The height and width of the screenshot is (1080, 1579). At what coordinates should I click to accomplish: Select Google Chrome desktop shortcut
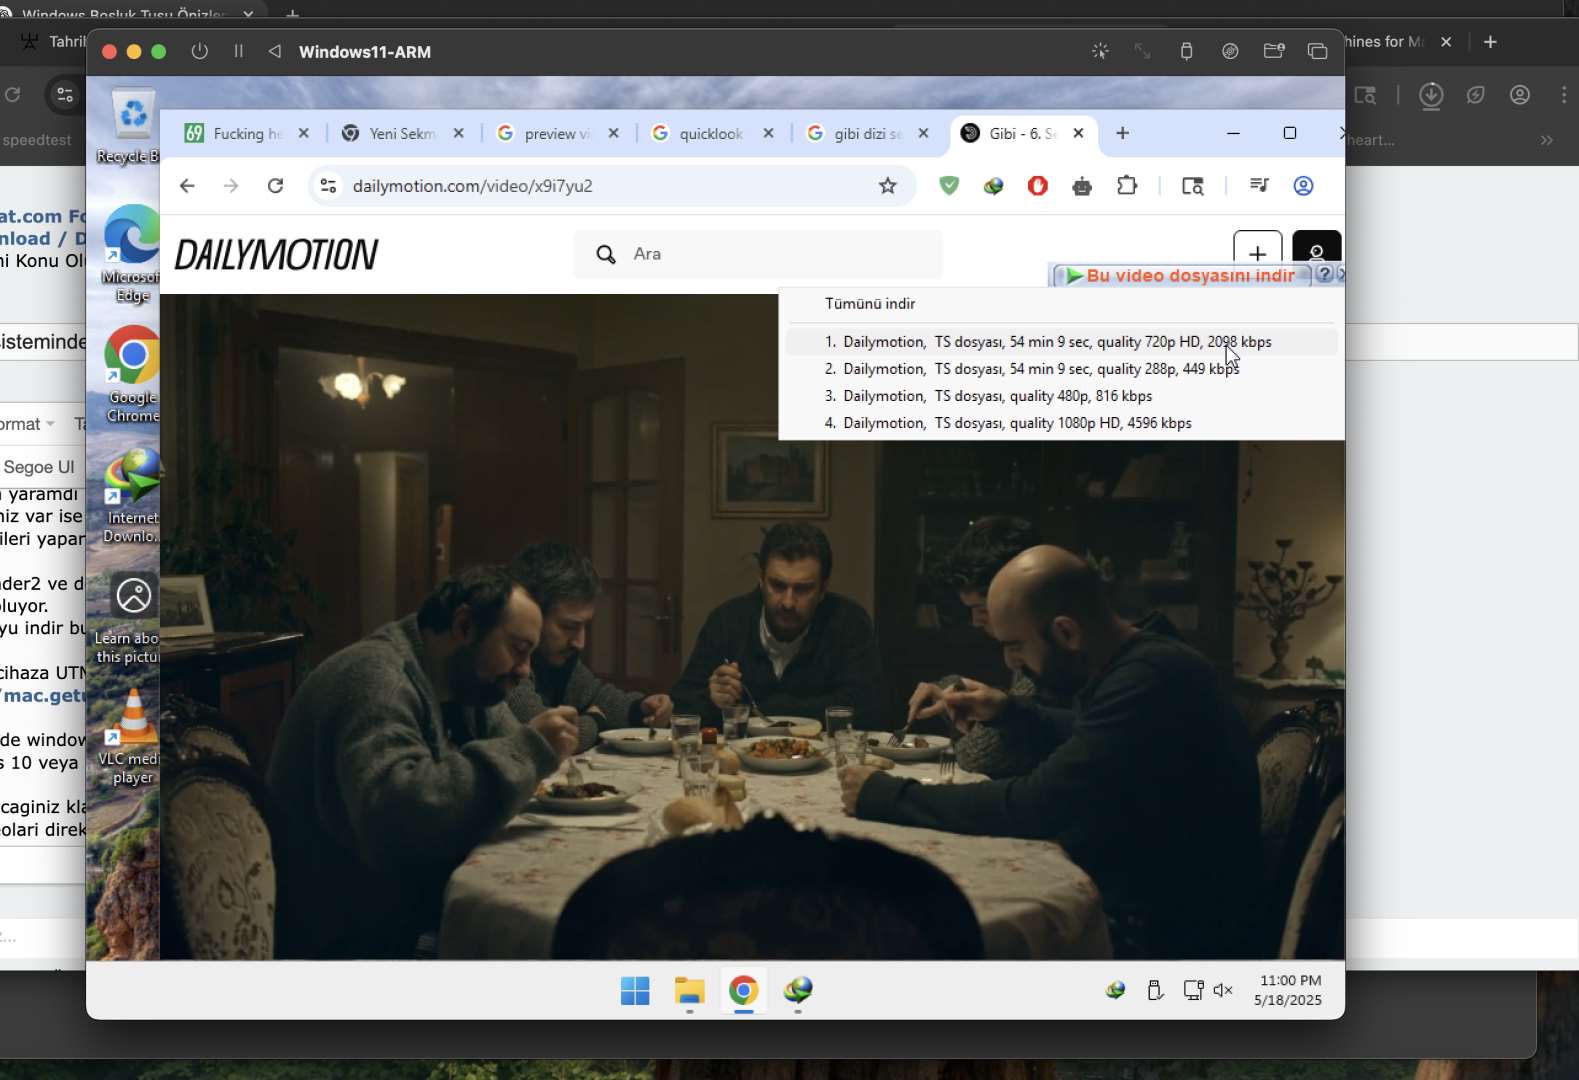132,374
